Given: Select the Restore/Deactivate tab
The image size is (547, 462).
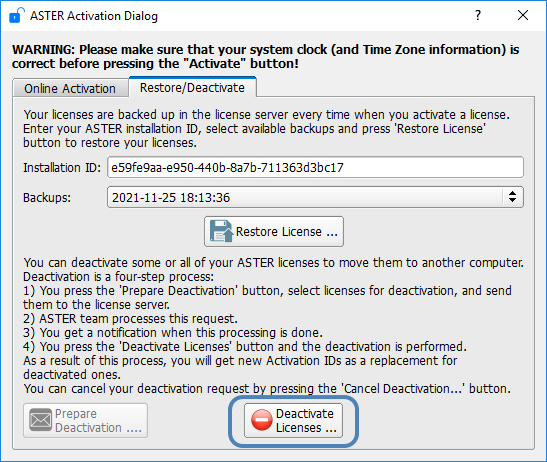Looking at the screenshot, I should [x=192, y=87].
